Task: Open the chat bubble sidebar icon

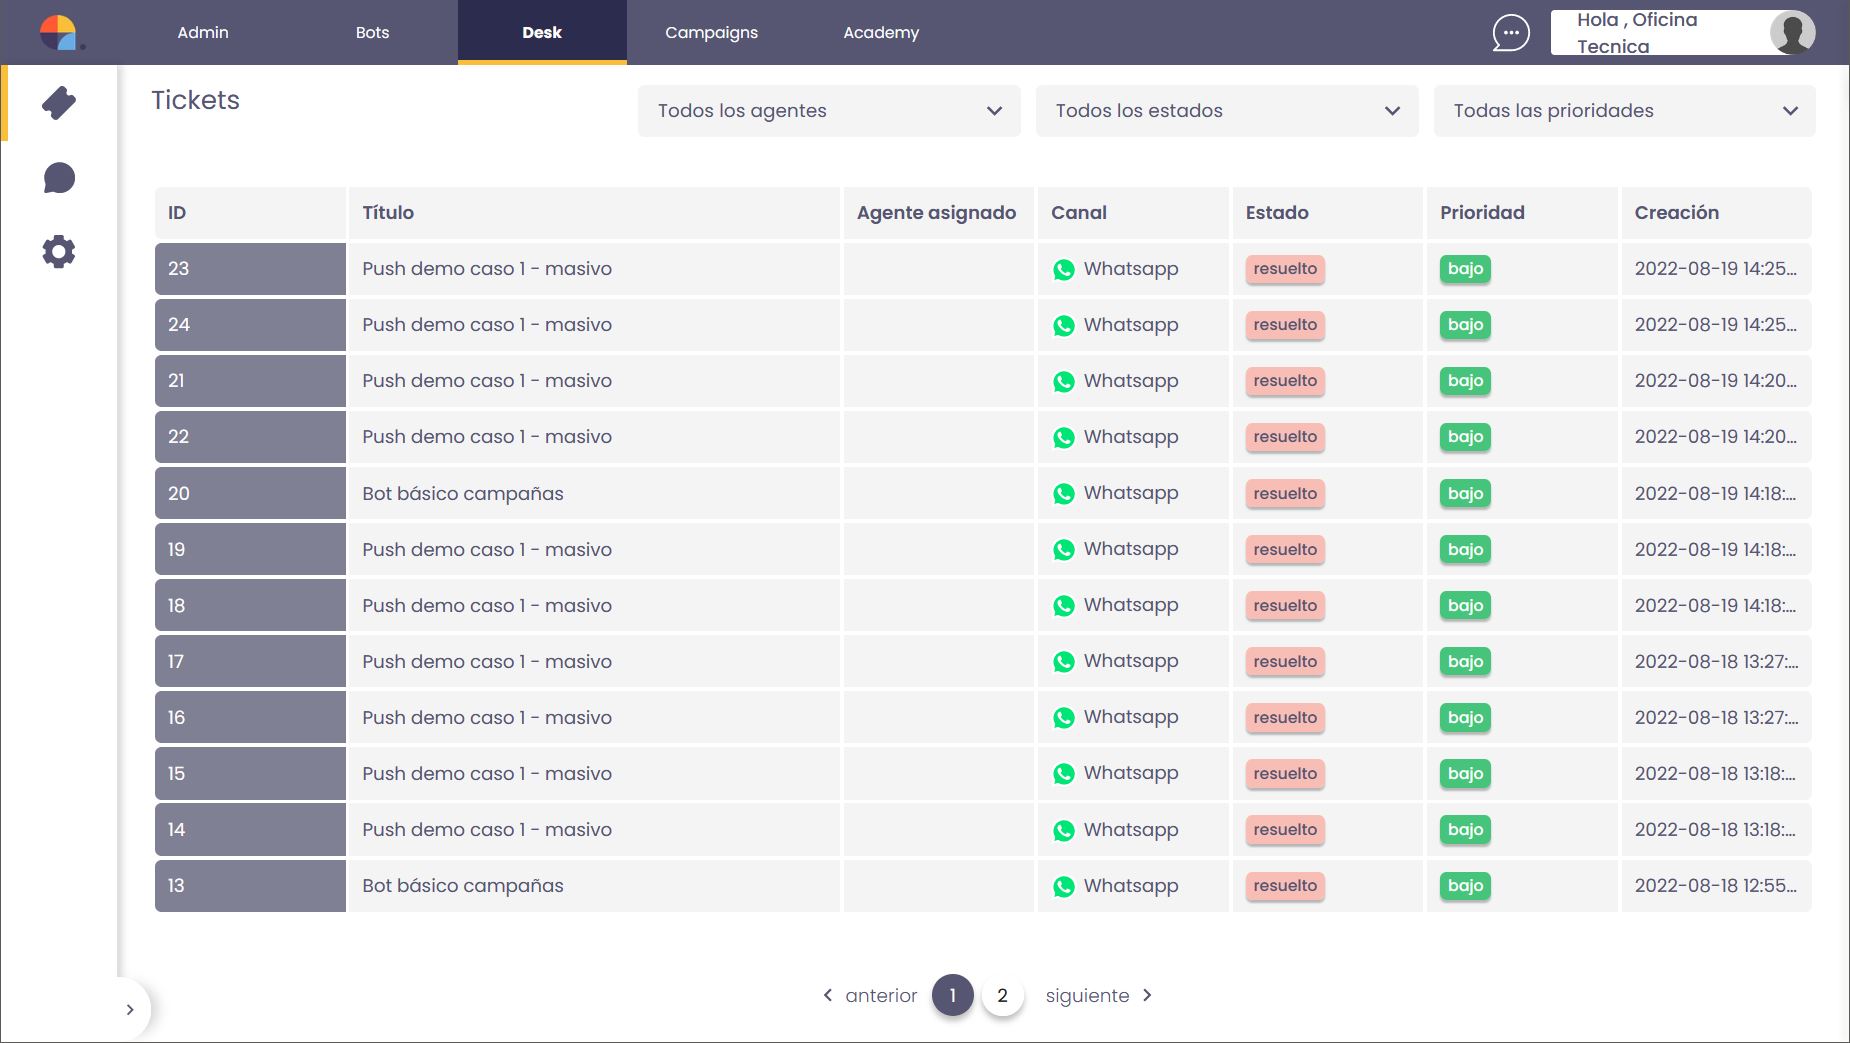Action: (x=59, y=178)
